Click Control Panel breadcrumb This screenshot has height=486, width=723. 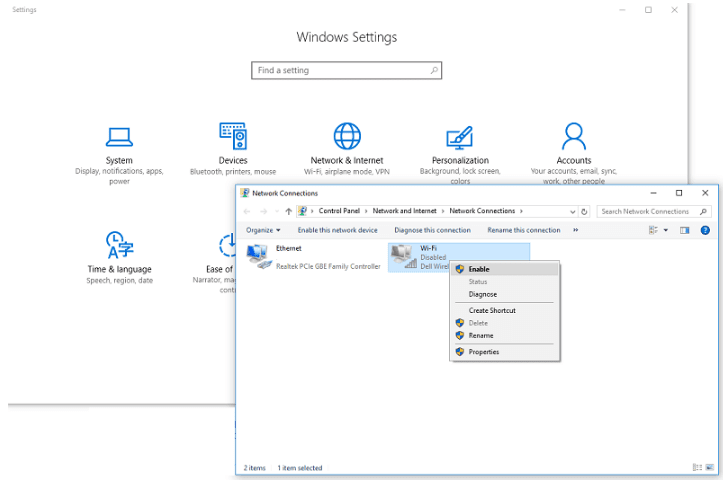pyautogui.click(x=339, y=211)
